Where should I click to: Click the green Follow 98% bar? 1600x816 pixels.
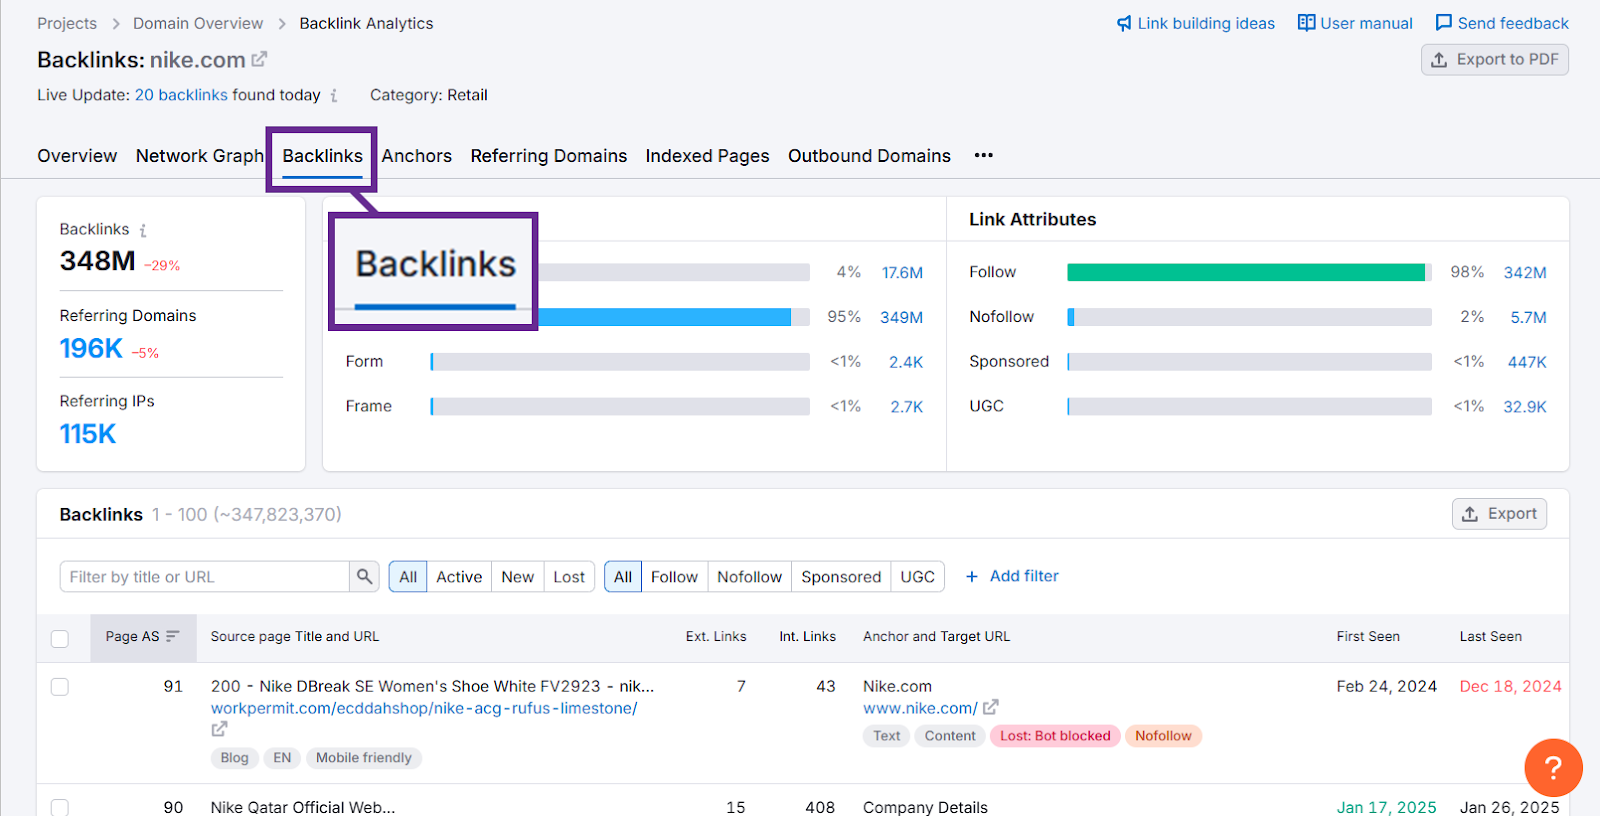pyautogui.click(x=1246, y=272)
